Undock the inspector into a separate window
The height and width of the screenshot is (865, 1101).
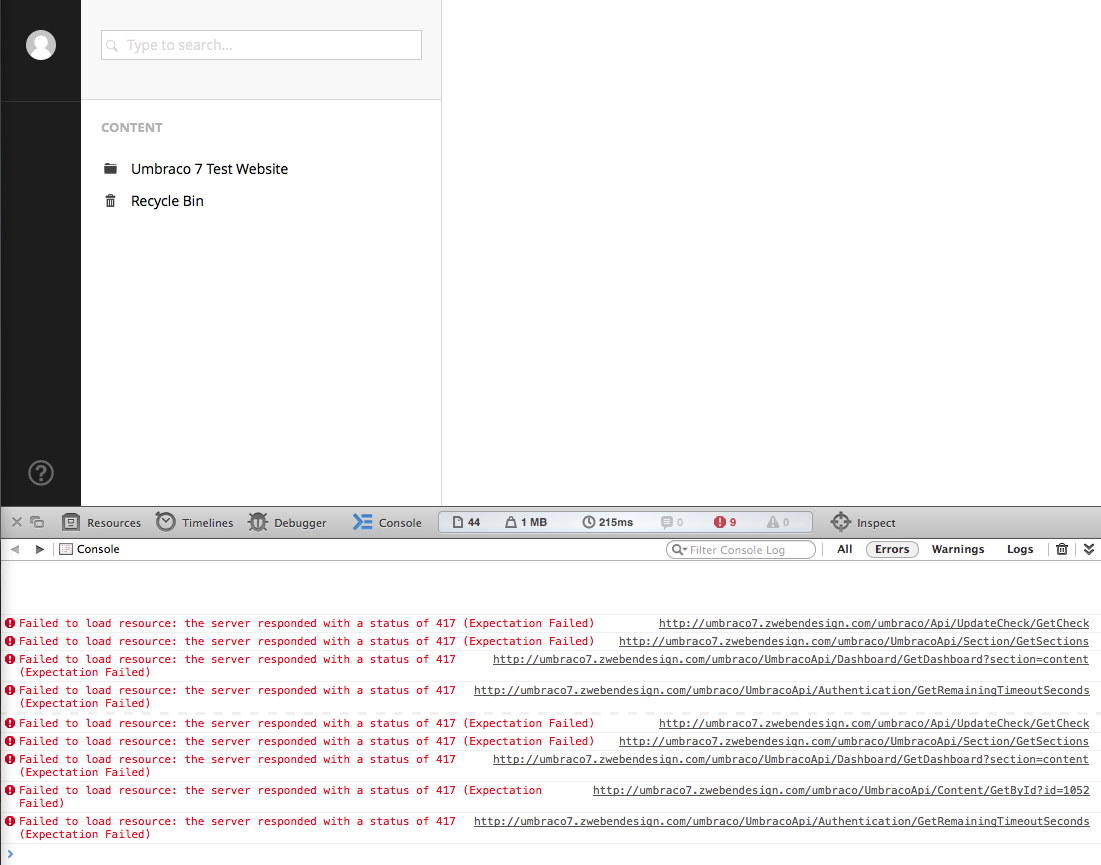[x=37, y=522]
